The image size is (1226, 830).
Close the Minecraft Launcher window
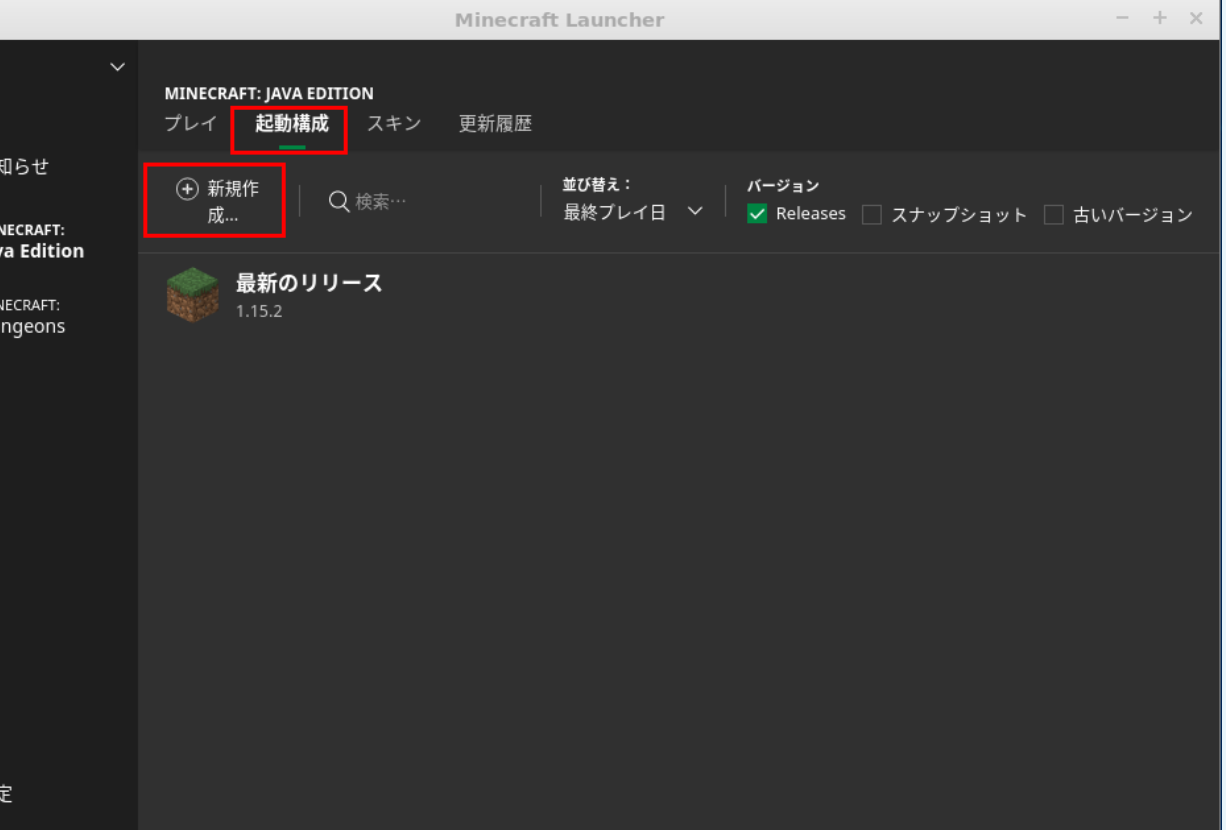(x=1196, y=19)
